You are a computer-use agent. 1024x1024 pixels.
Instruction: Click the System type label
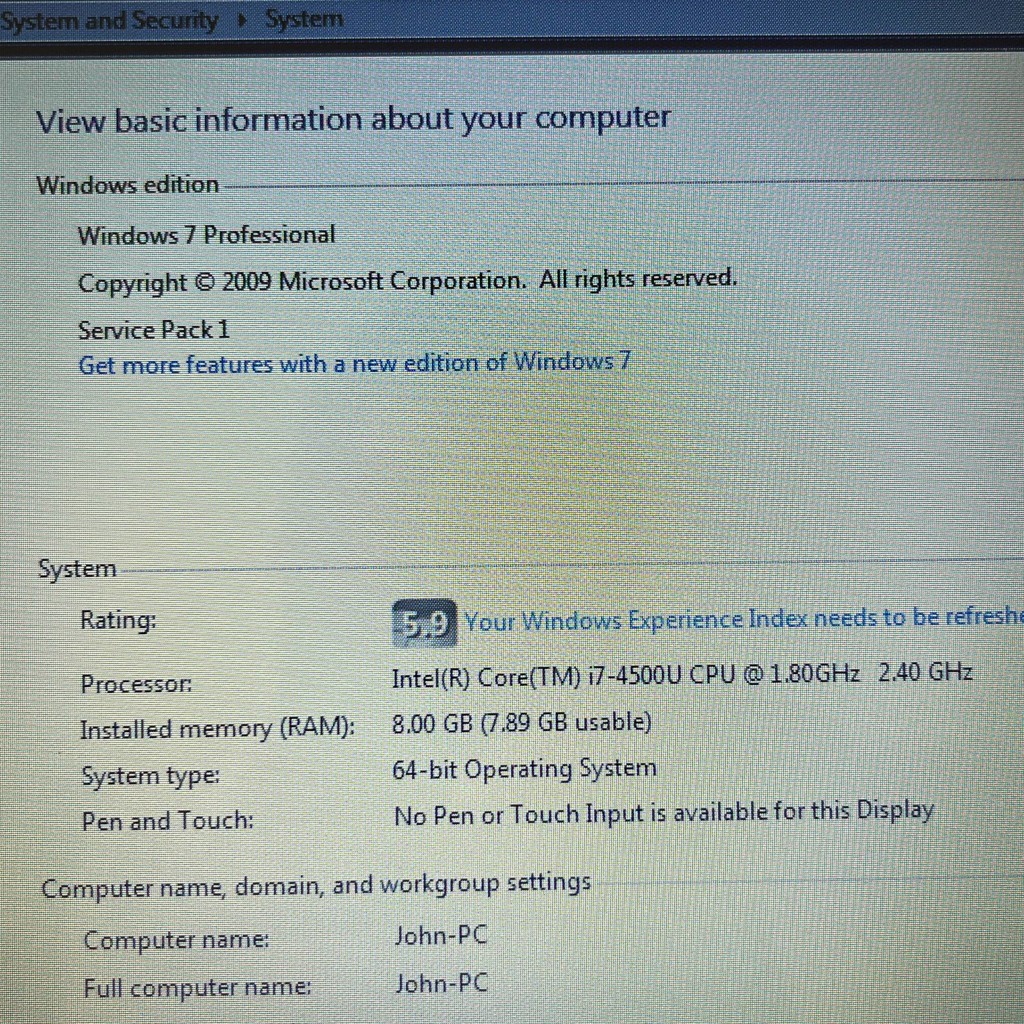pyautogui.click(x=151, y=776)
